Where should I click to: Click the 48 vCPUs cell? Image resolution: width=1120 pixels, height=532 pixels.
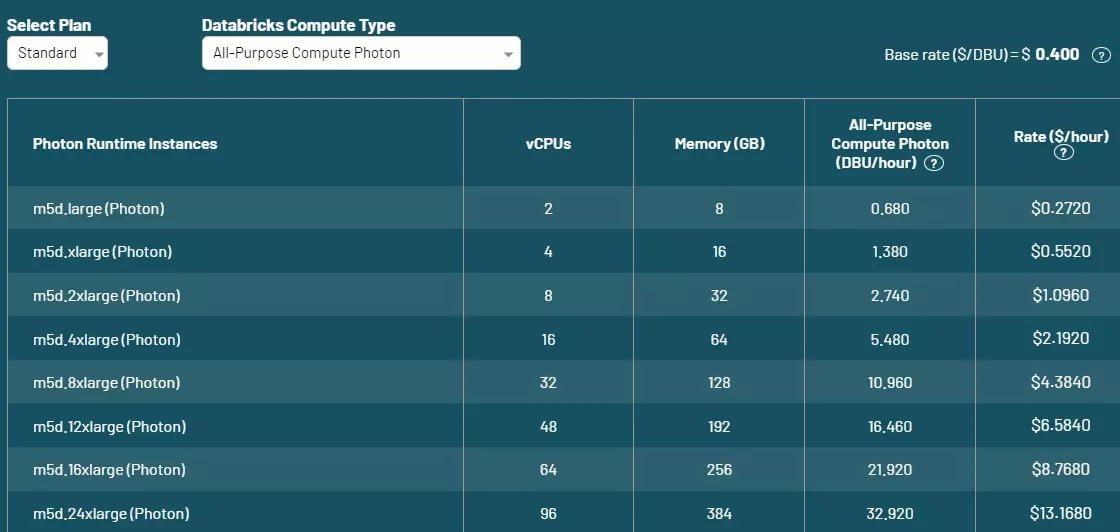(x=549, y=426)
